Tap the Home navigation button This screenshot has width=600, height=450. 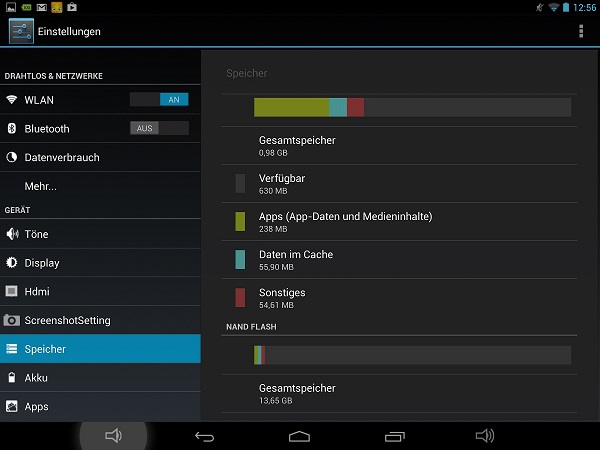(x=299, y=436)
